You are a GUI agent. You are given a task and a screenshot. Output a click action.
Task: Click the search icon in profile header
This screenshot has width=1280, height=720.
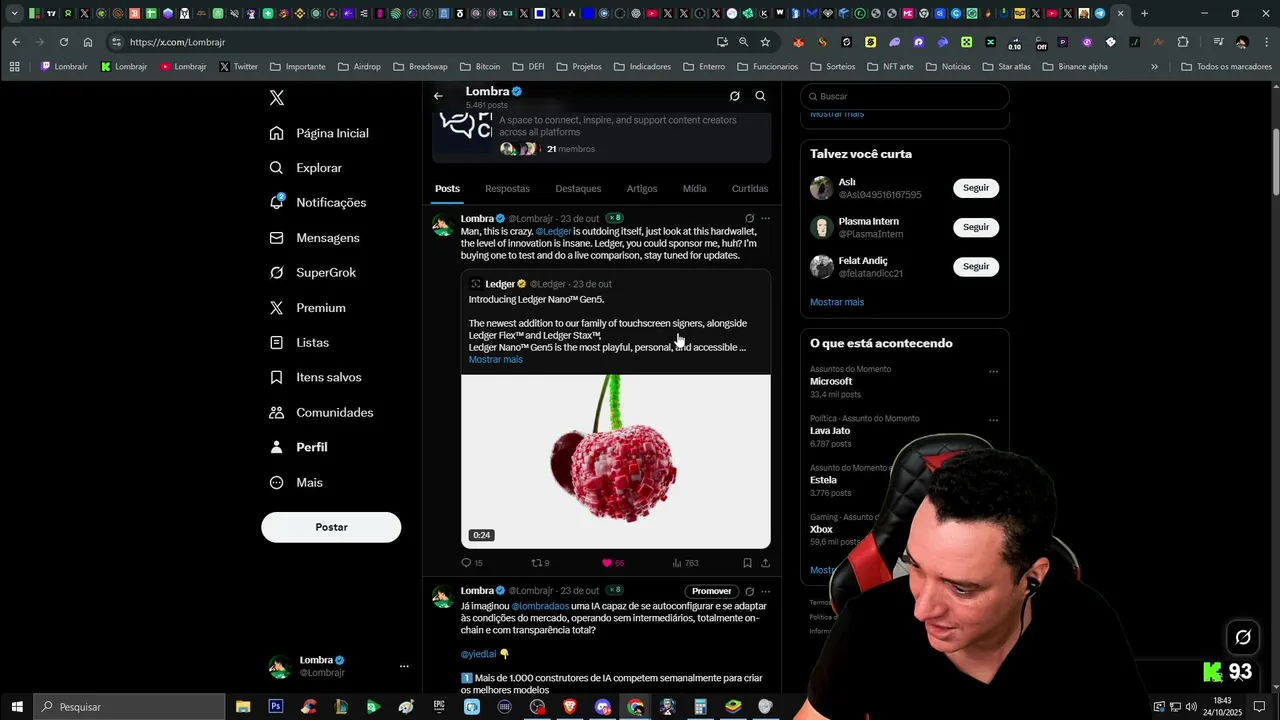pyautogui.click(x=760, y=96)
